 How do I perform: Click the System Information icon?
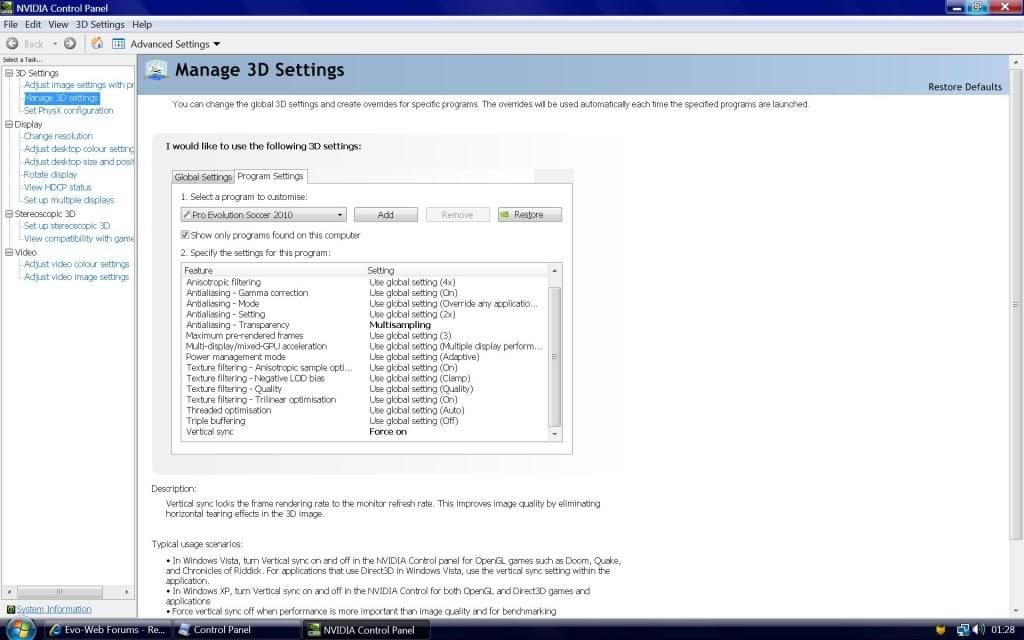point(10,609)
